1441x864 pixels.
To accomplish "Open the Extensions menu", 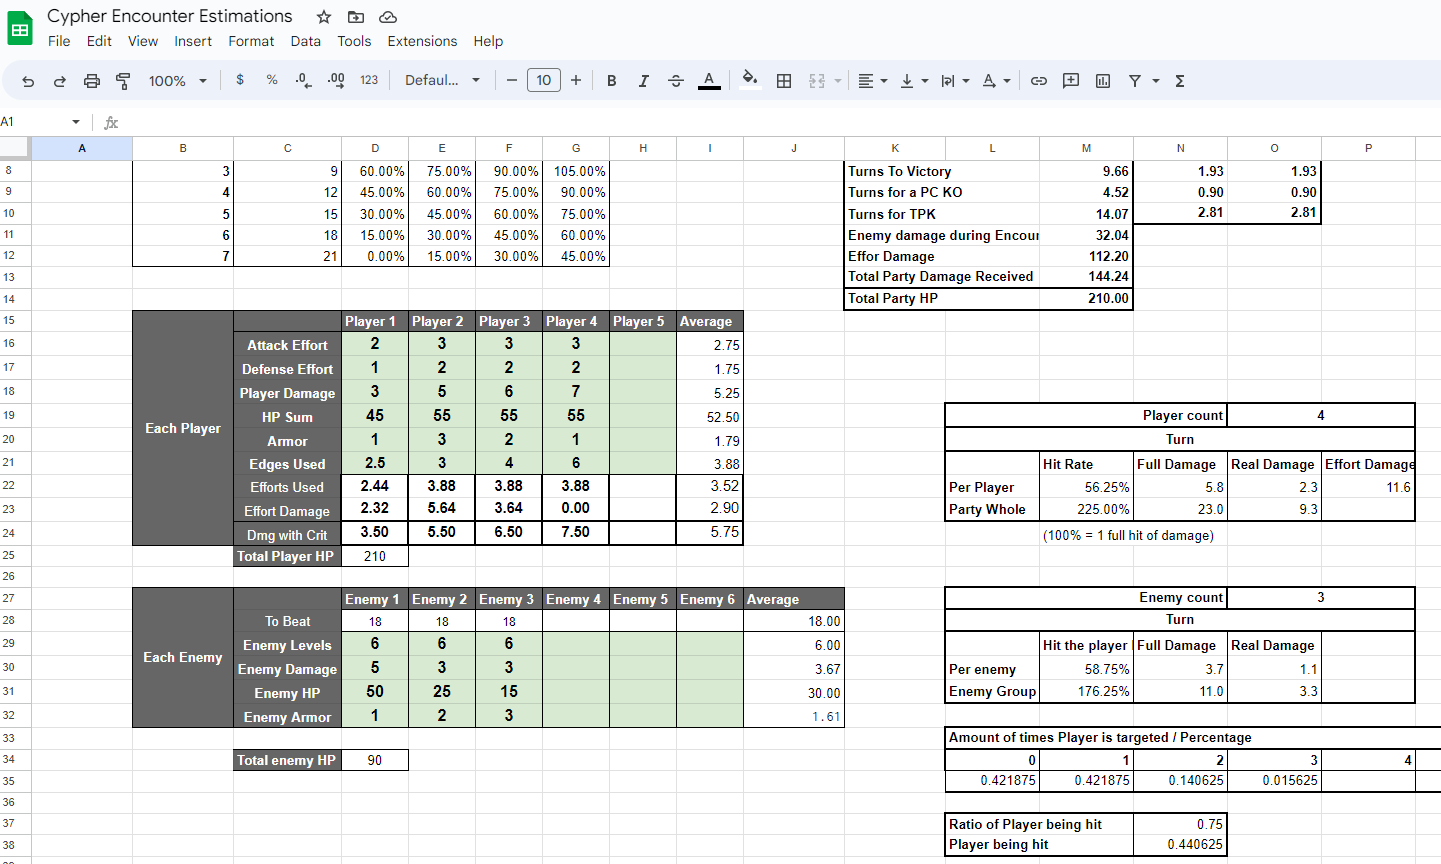I will coord(422,41).
